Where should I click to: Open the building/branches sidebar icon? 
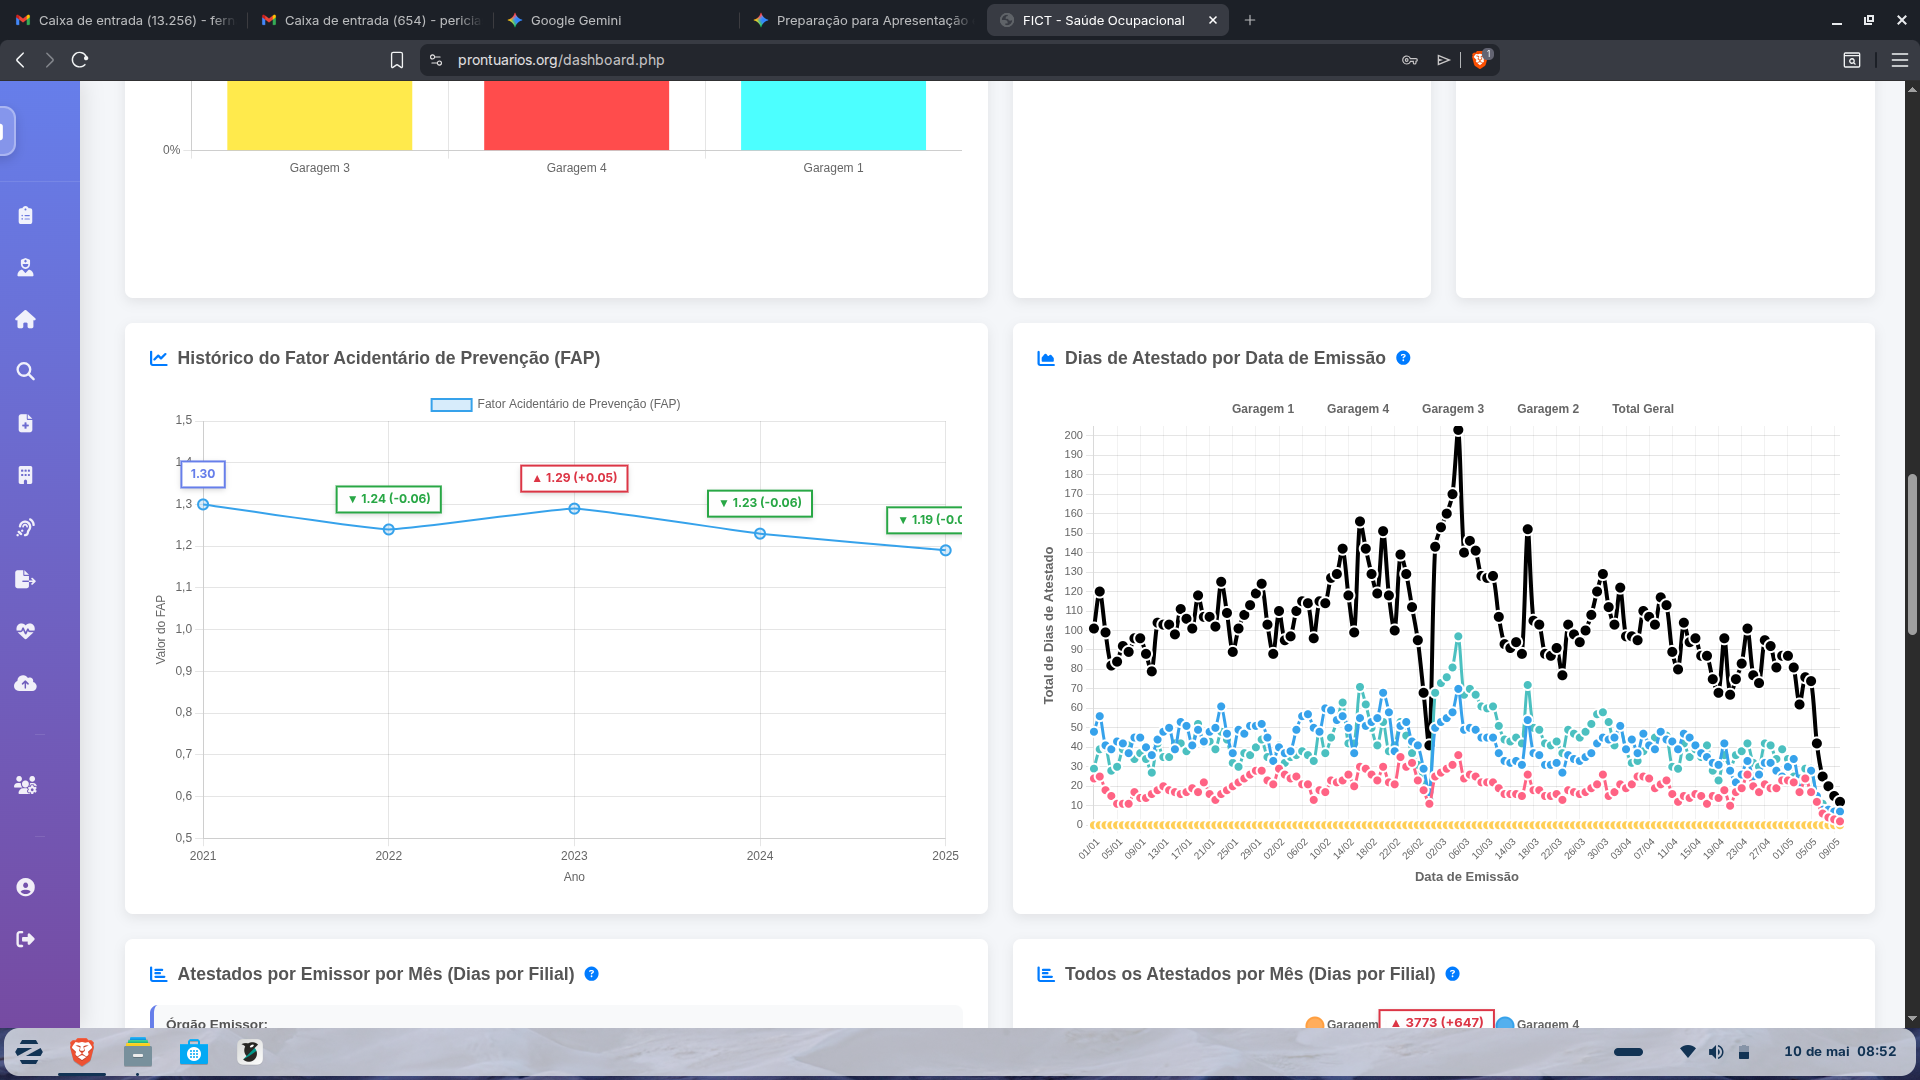tap(26, 475)
